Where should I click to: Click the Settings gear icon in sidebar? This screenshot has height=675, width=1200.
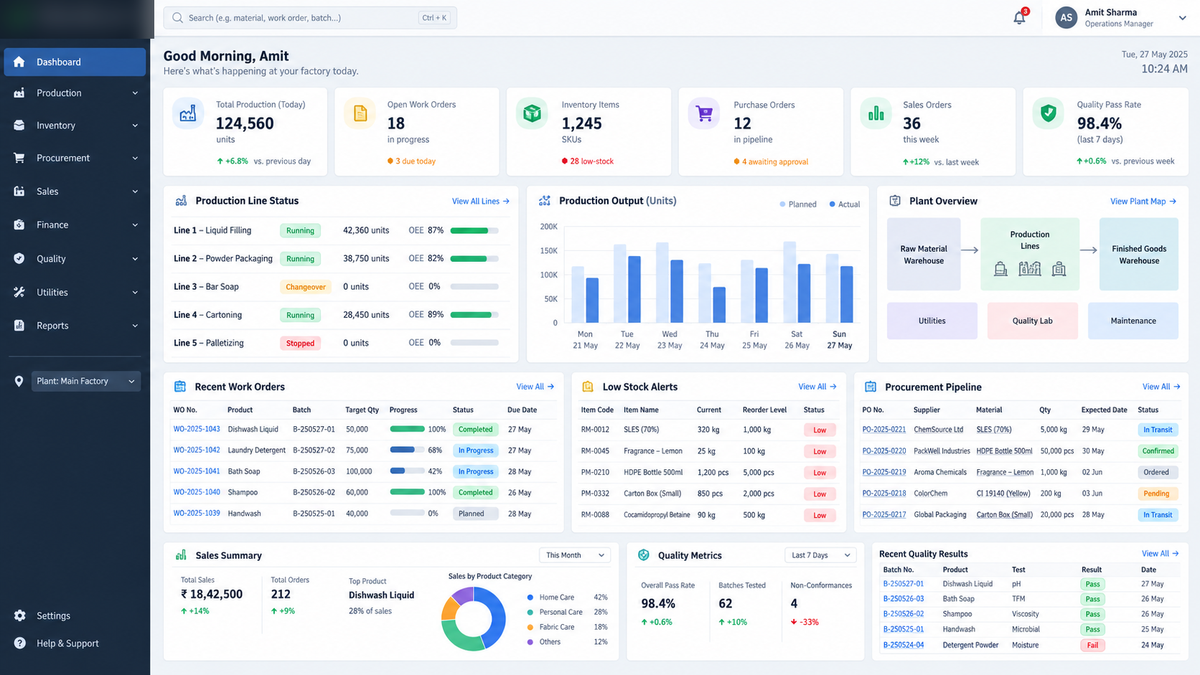tap(19, 616)
